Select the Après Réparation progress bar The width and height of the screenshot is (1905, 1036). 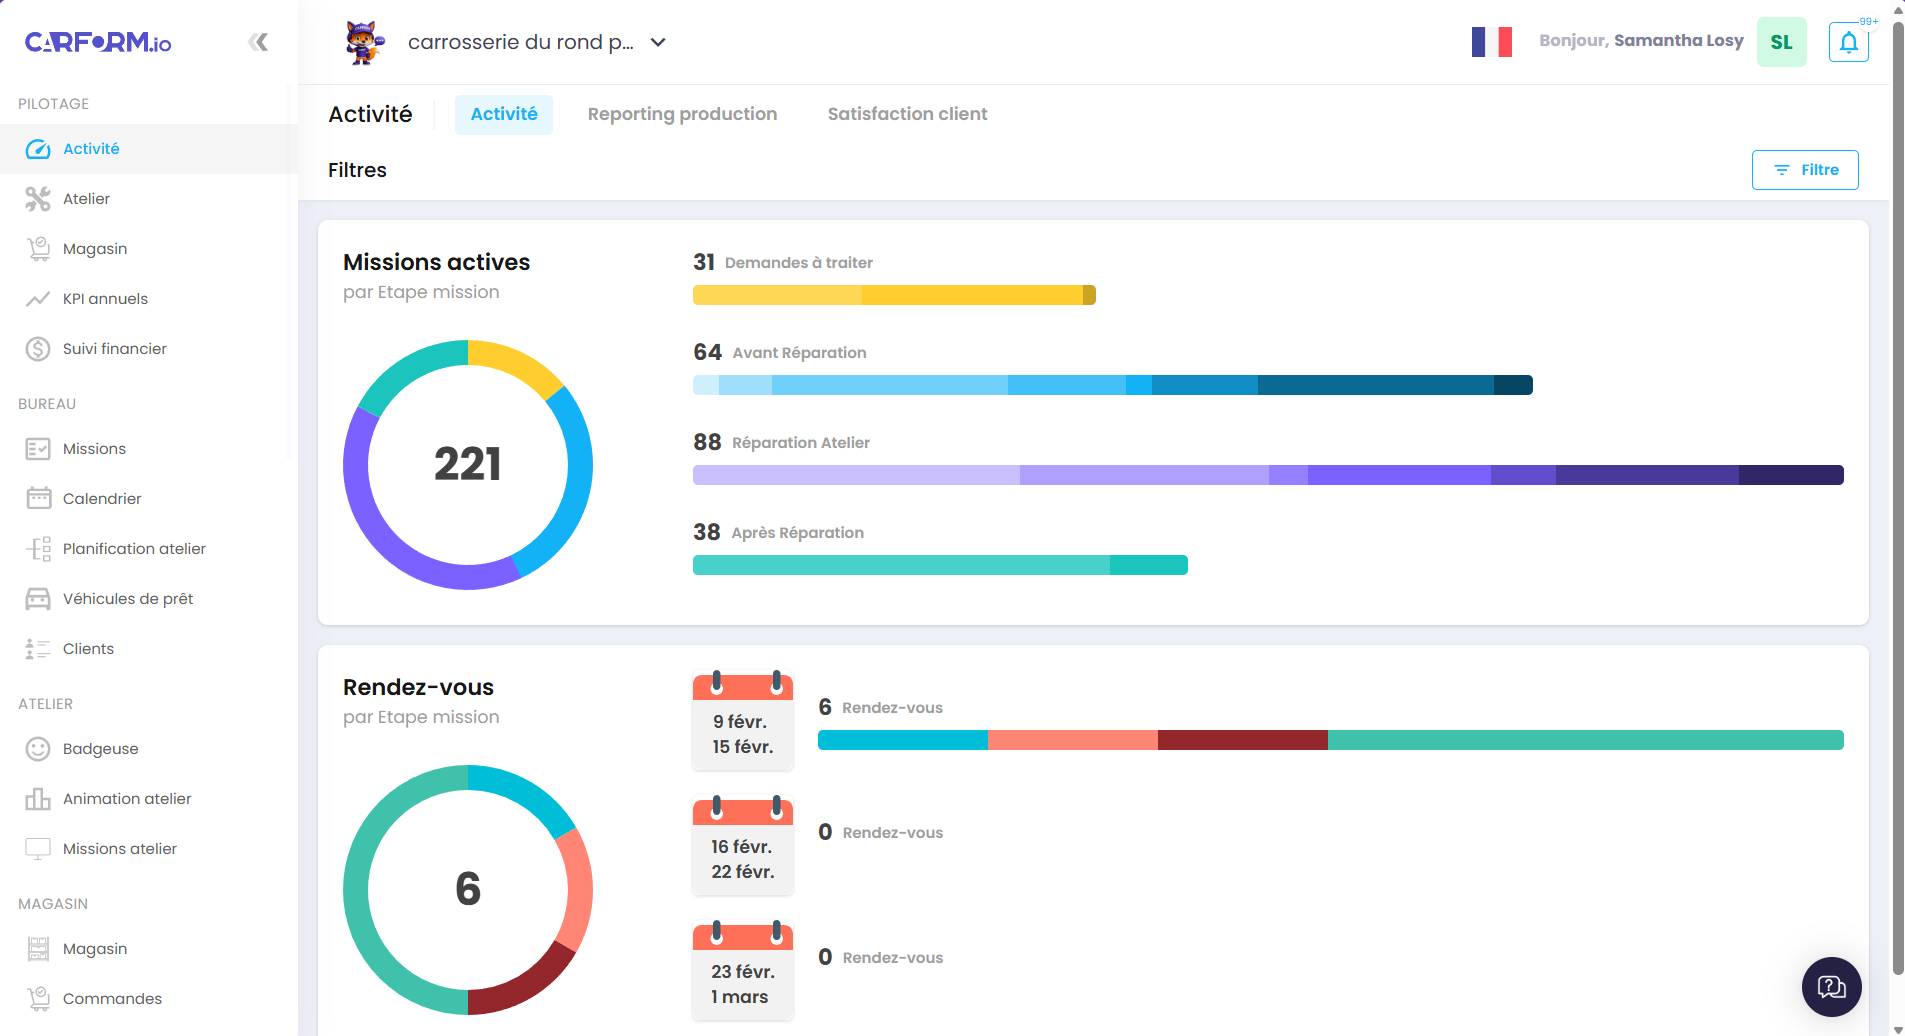tap(940, 564)
